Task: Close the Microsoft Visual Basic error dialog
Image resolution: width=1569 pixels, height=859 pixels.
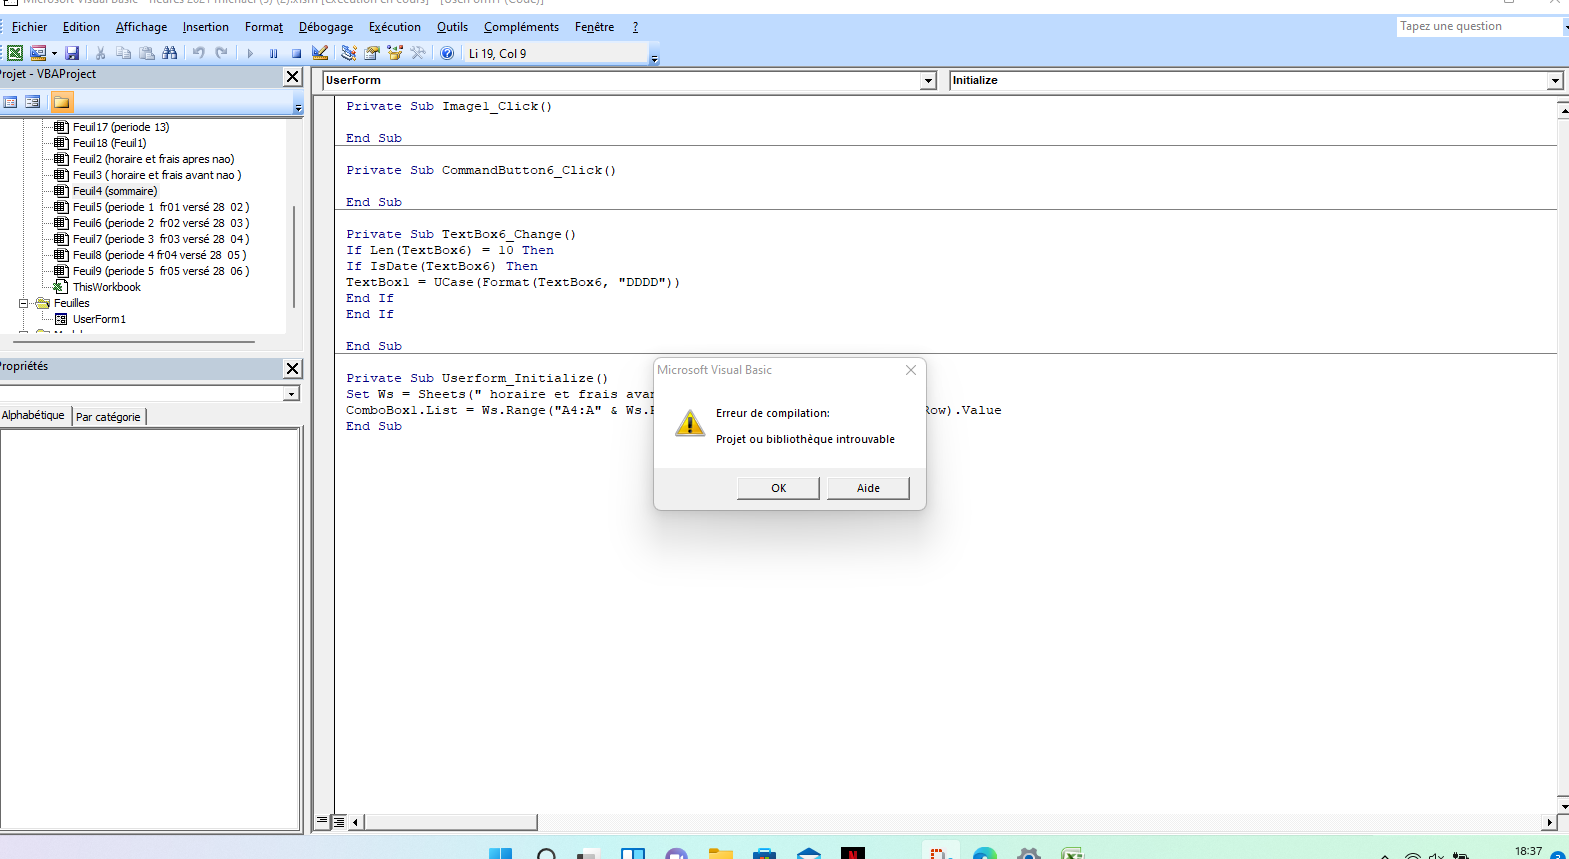Action: [911, 370]
